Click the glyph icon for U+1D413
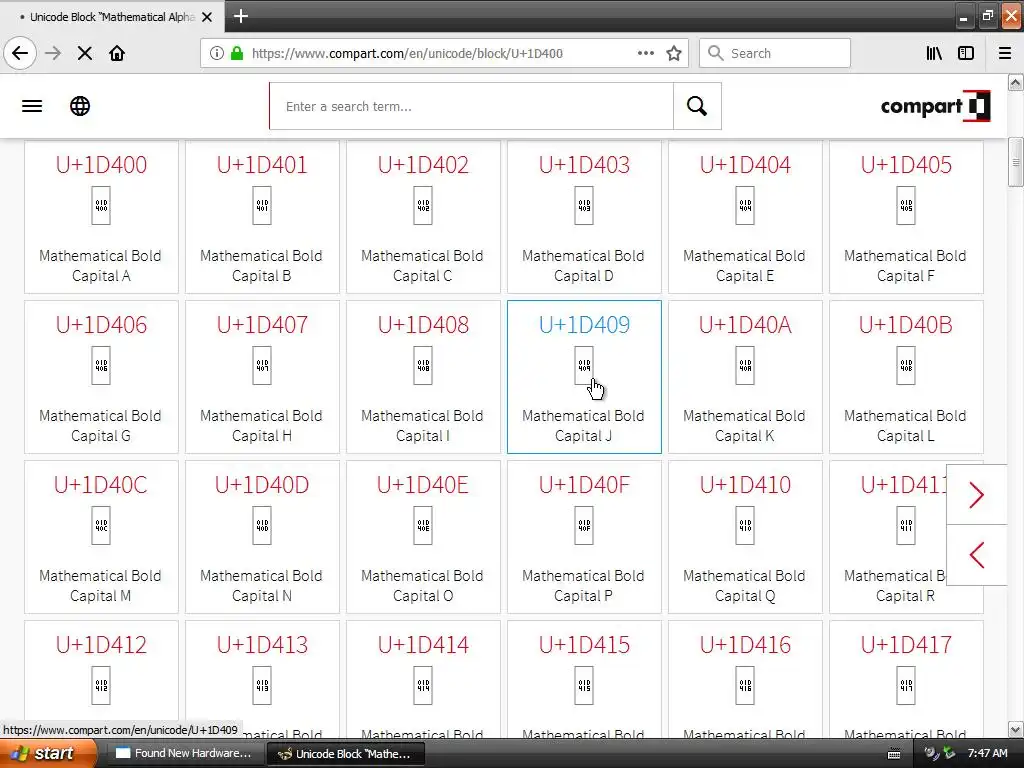The width and height of the screenshot is (1024, 768). point(262,685)
